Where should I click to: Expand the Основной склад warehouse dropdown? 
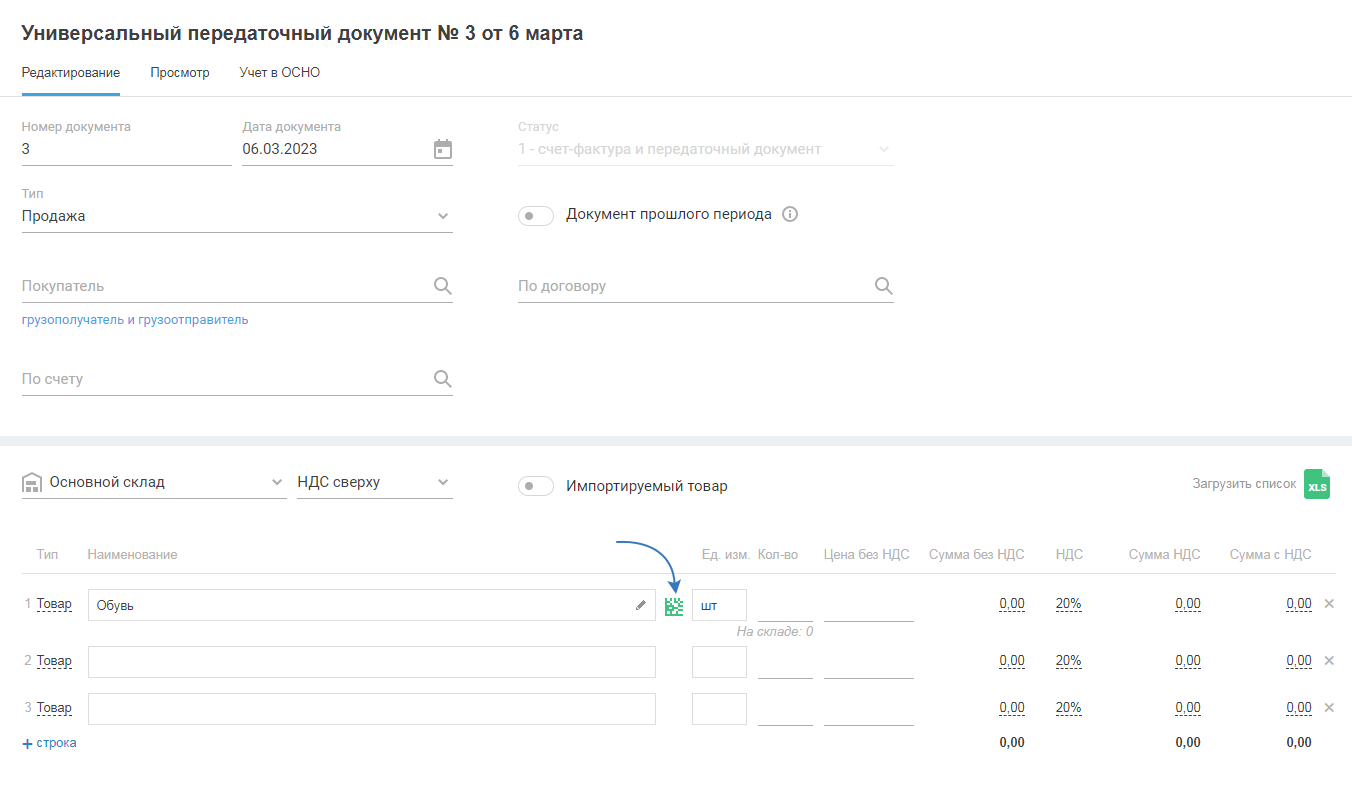(165, 483)
